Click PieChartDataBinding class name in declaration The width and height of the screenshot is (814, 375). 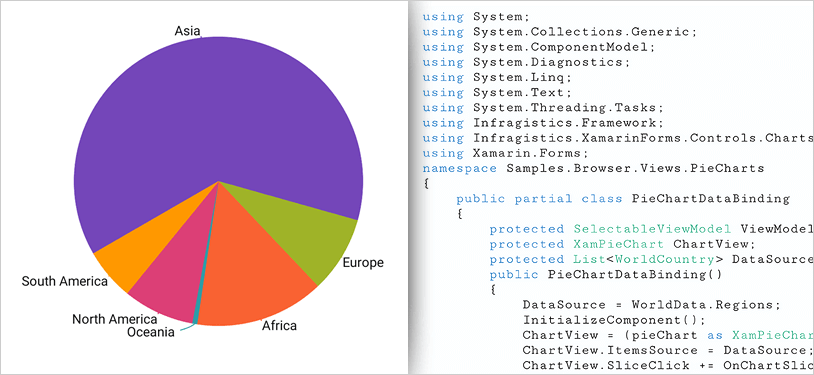[711, 199]
